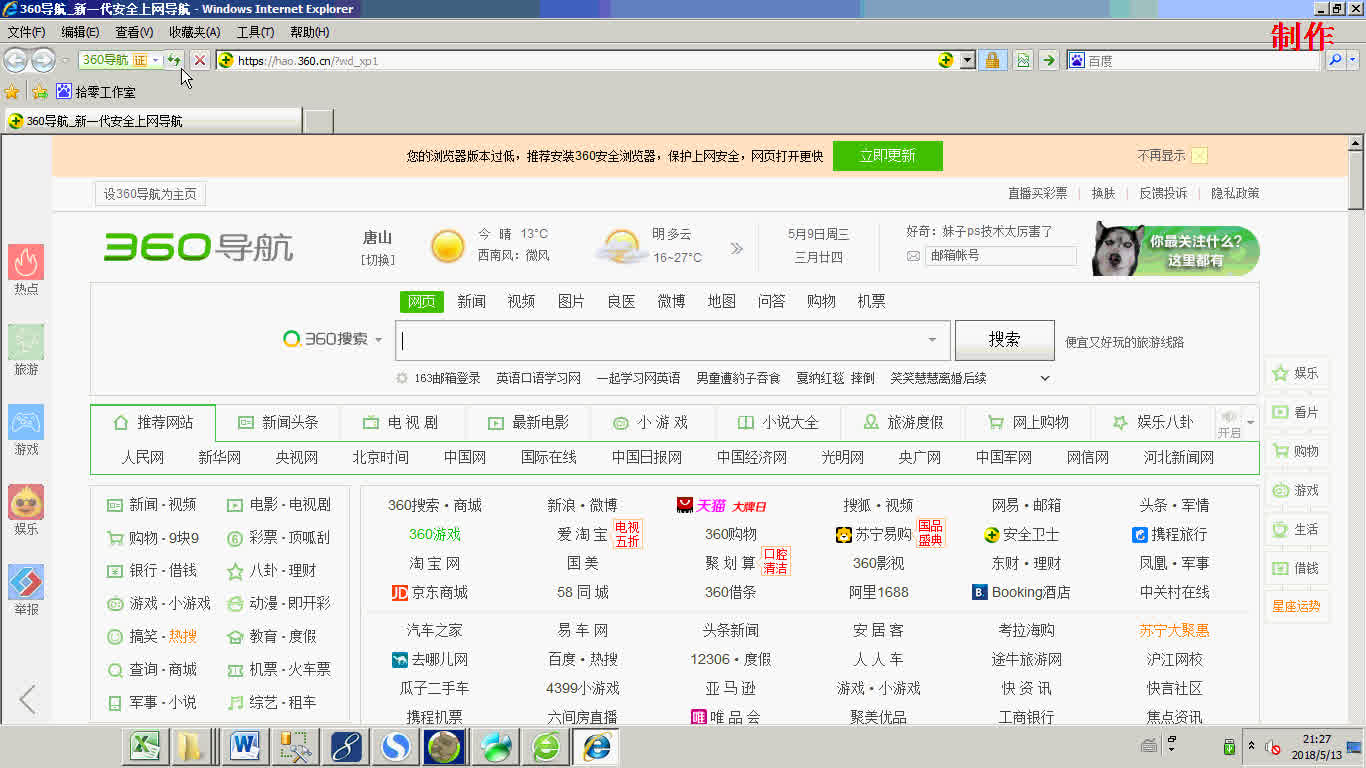1366x768 pixels.
Task: Expand weather forecast double arrow
Action: point(737,248)
